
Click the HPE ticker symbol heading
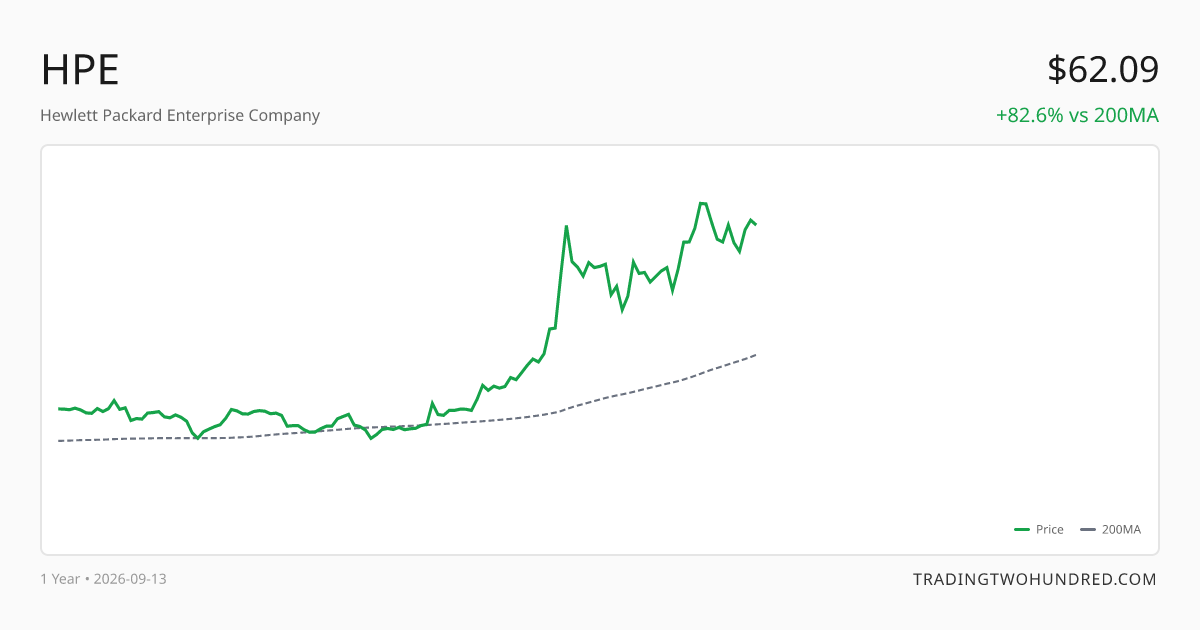(80, 70)
